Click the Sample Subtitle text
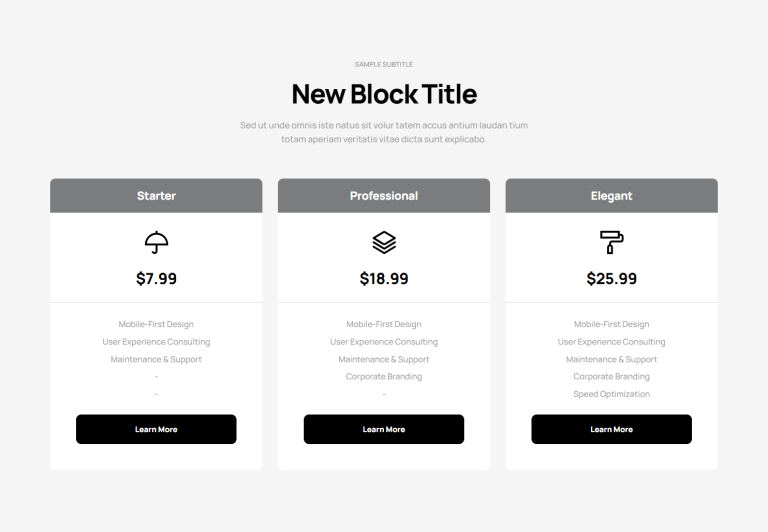768x532 pixels. pyautogui.click(x=384, y=64)
